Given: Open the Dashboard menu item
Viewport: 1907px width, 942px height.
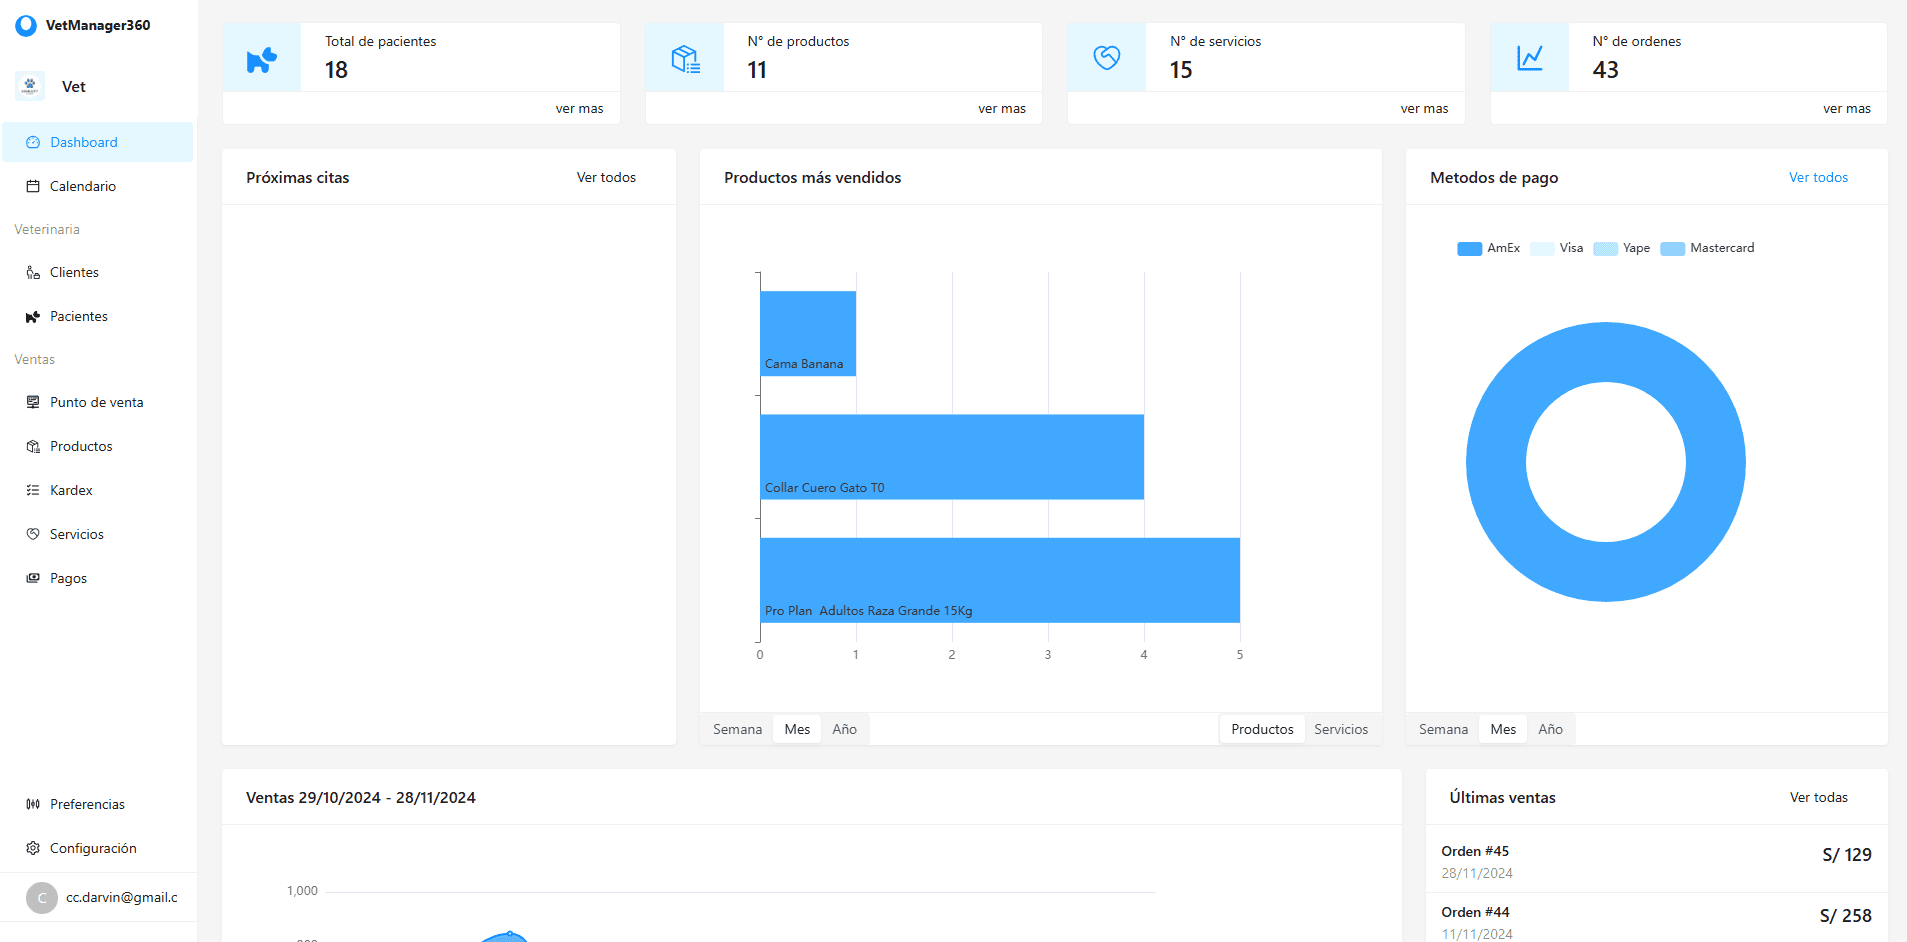Looking at the screenshot, I should (x=98, y=142).
